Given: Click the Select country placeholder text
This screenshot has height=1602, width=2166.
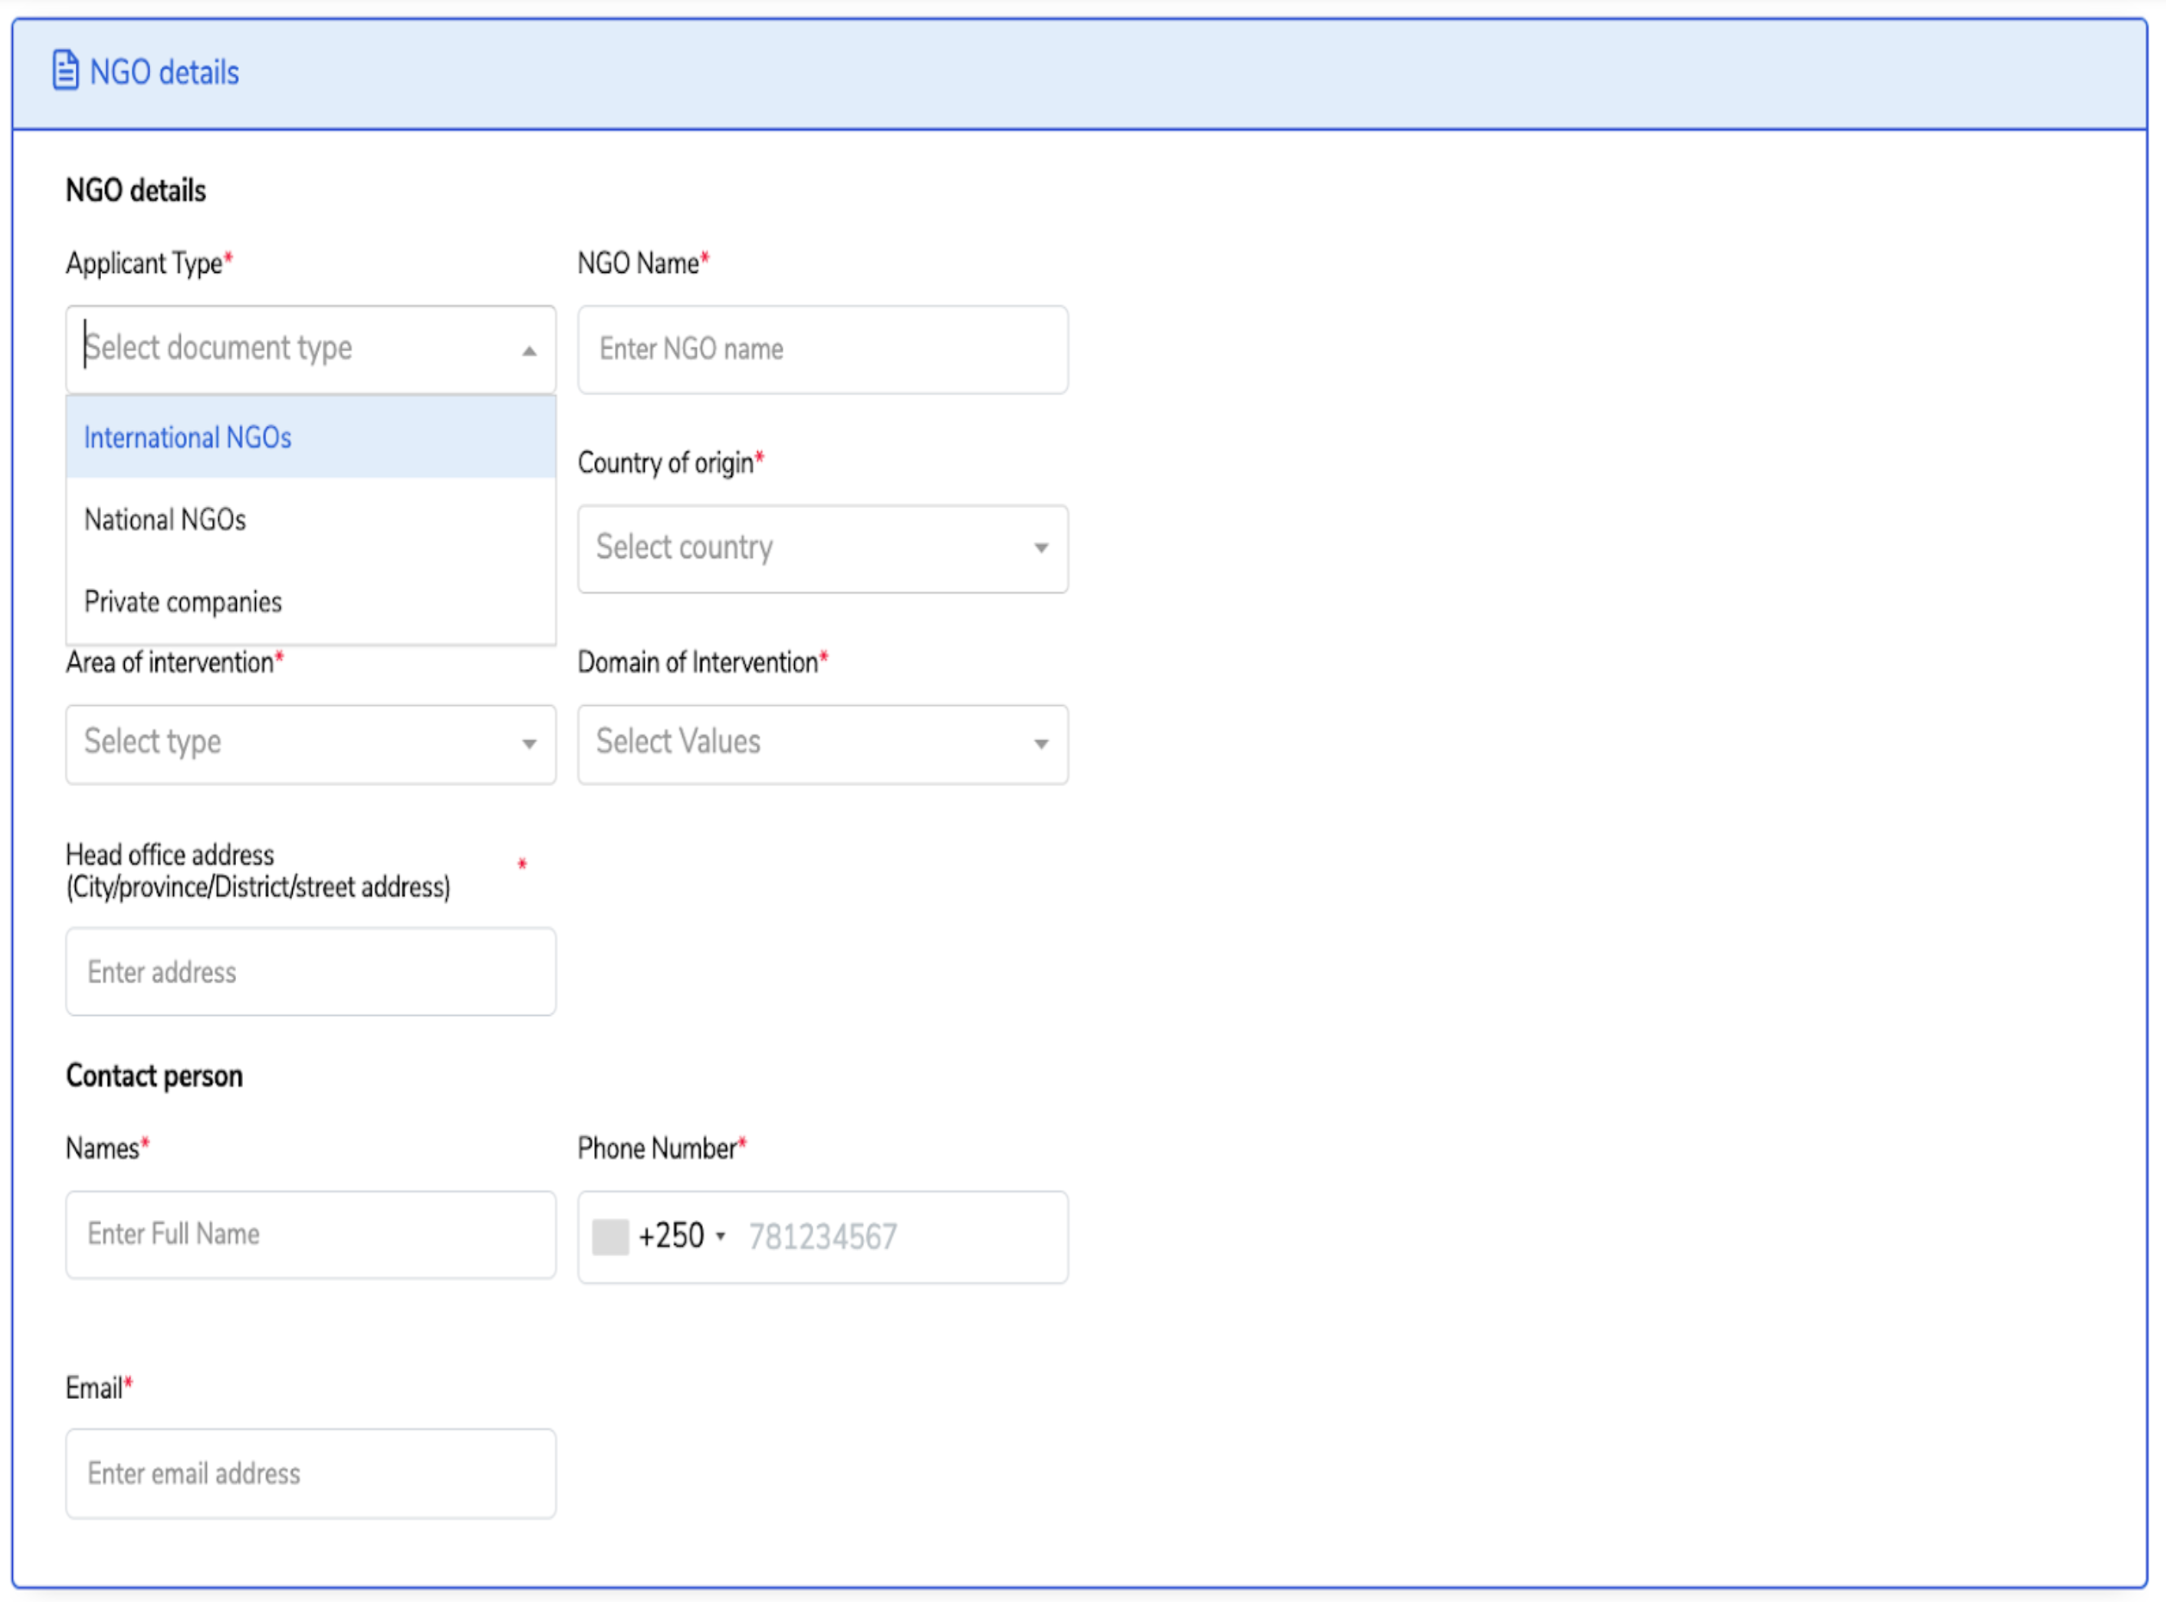Looking at the screenshot, I should coord(684,548).
